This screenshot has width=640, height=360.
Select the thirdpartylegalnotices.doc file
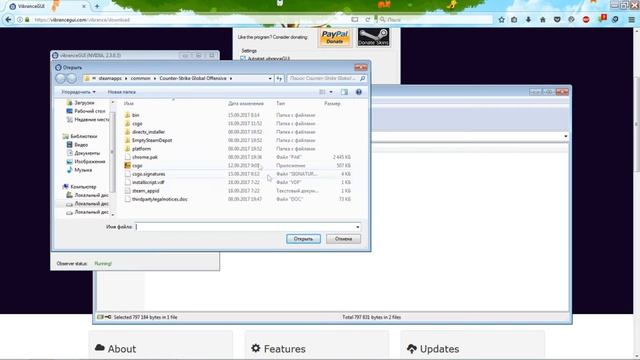[160, 199]
